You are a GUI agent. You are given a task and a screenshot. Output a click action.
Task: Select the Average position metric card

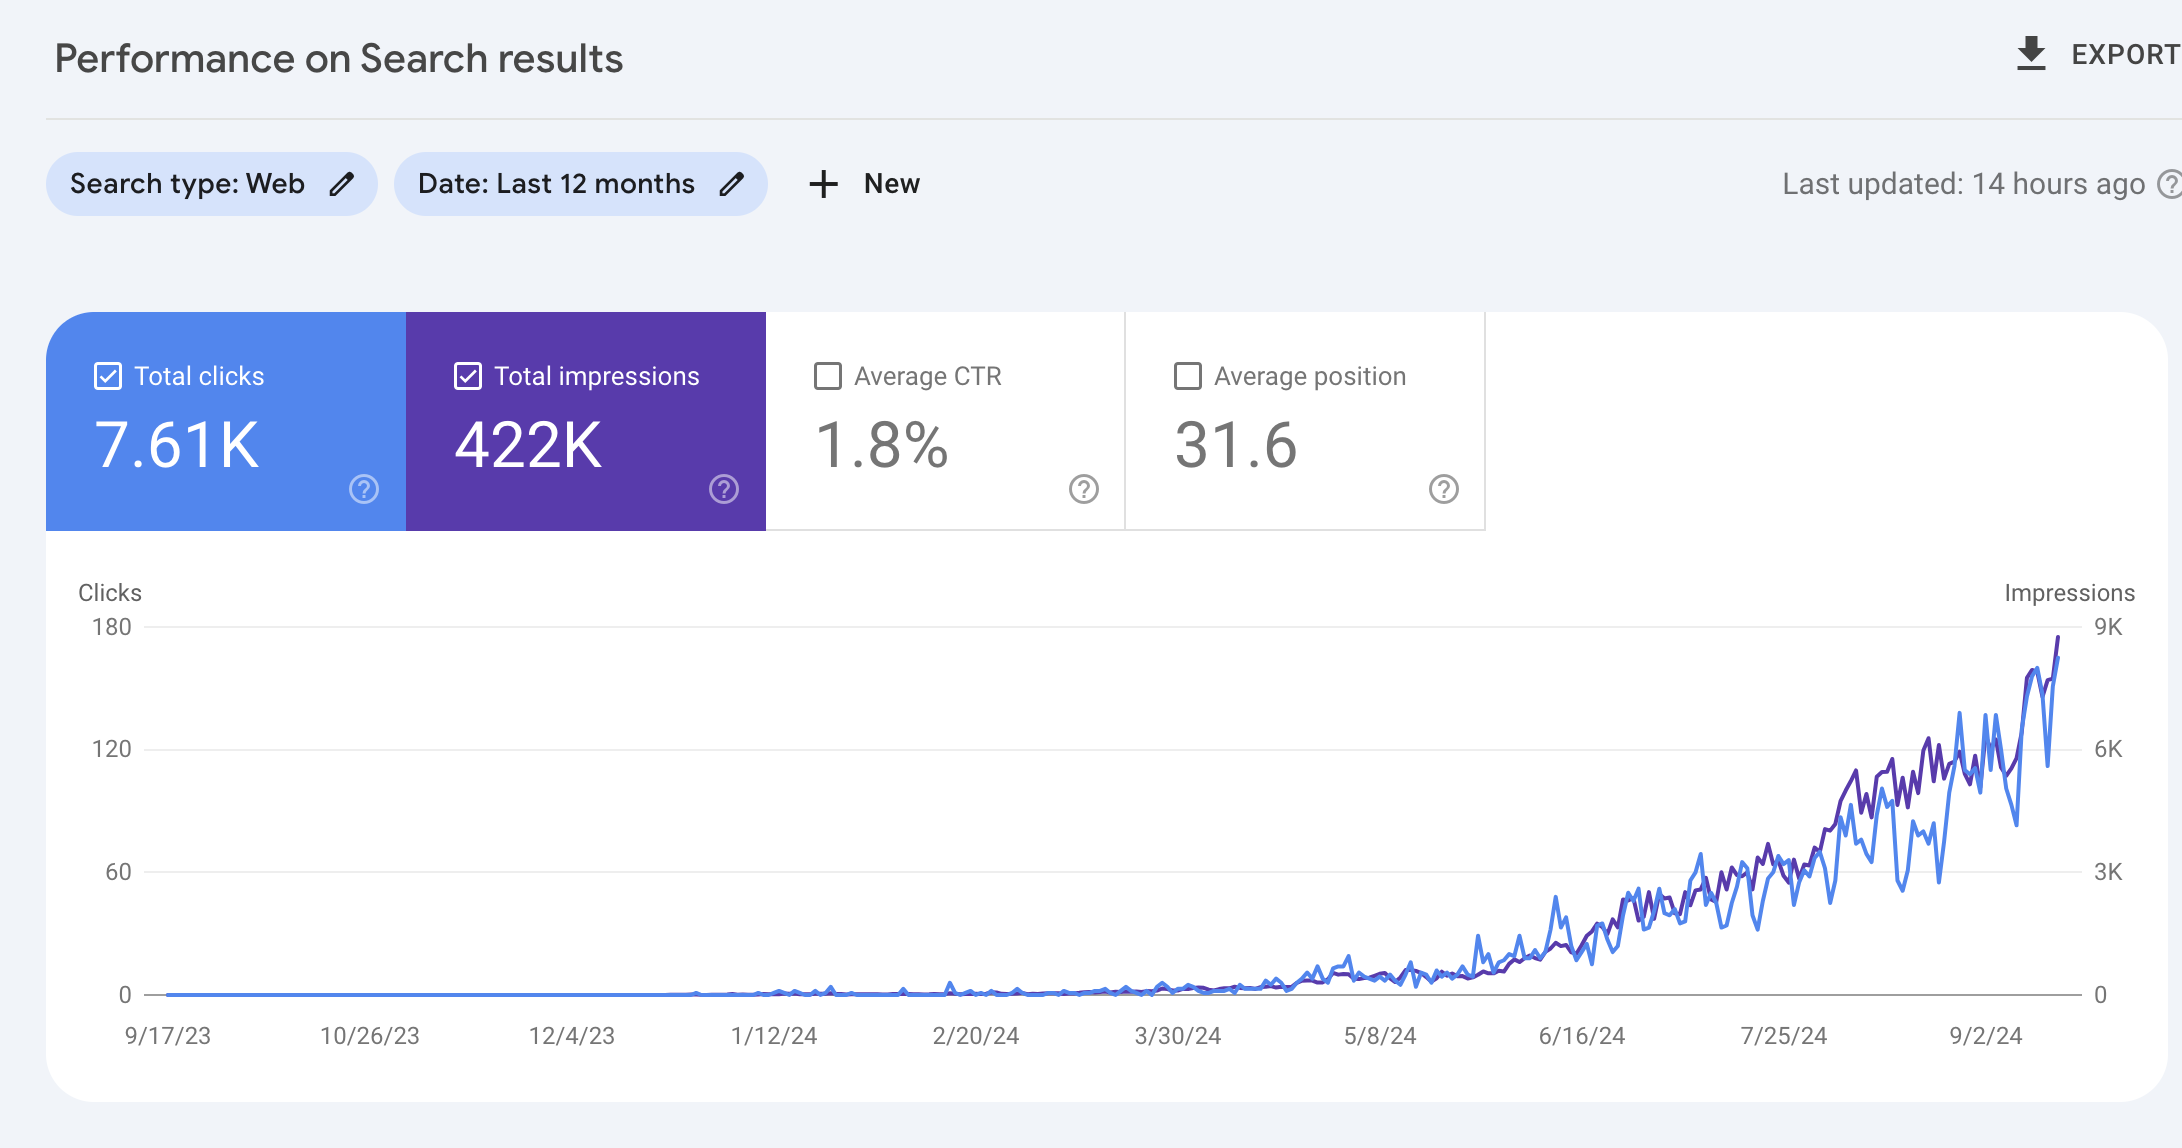click(x=1305, y=420)
